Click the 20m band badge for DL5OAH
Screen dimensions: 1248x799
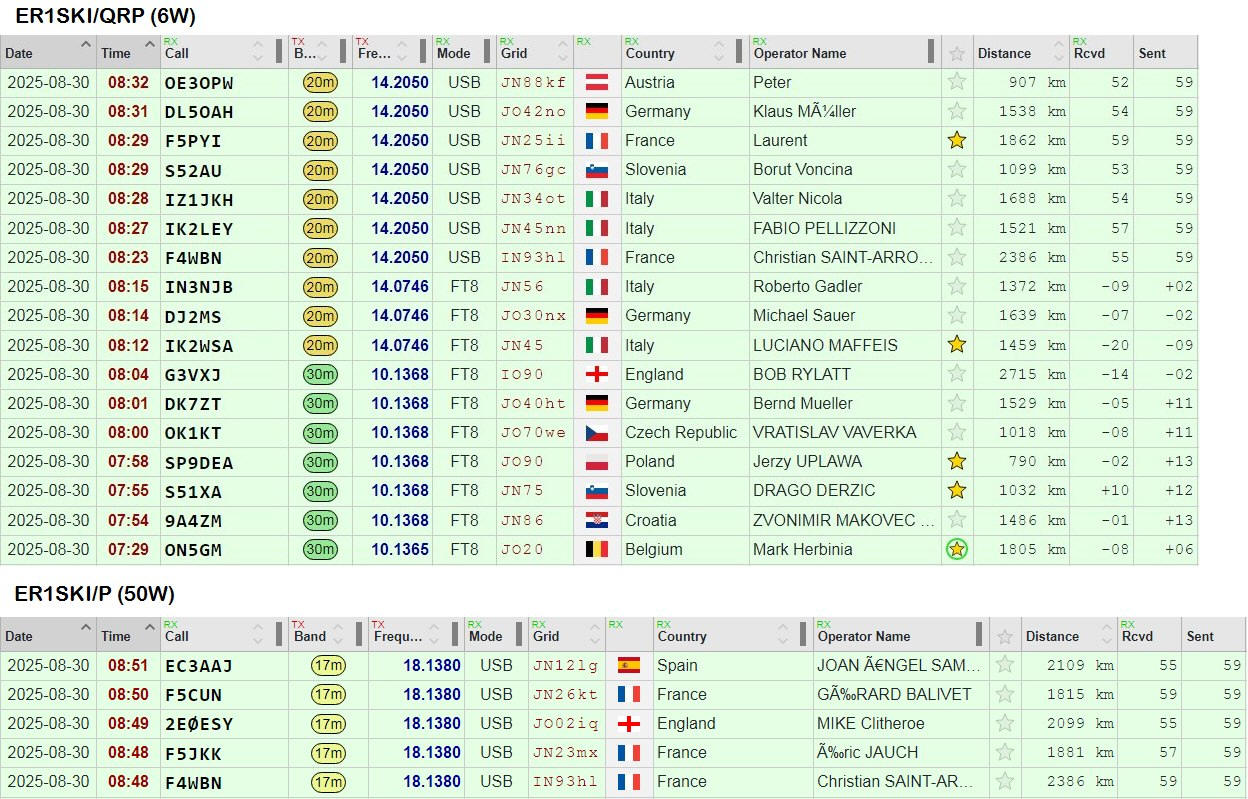click(x=320, y=112)
